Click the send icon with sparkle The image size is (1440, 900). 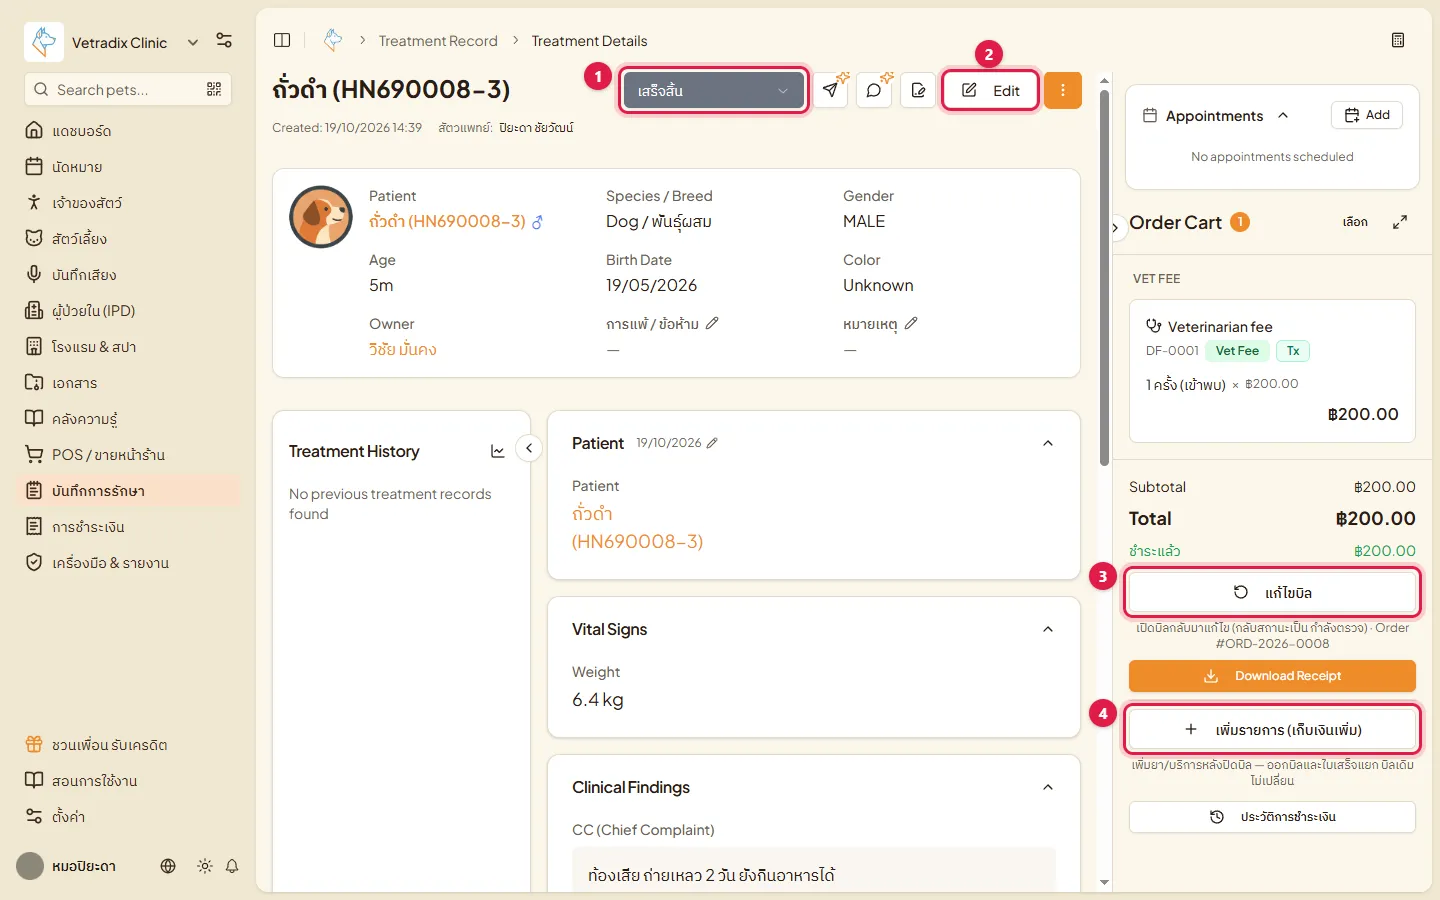pos(831,90)
